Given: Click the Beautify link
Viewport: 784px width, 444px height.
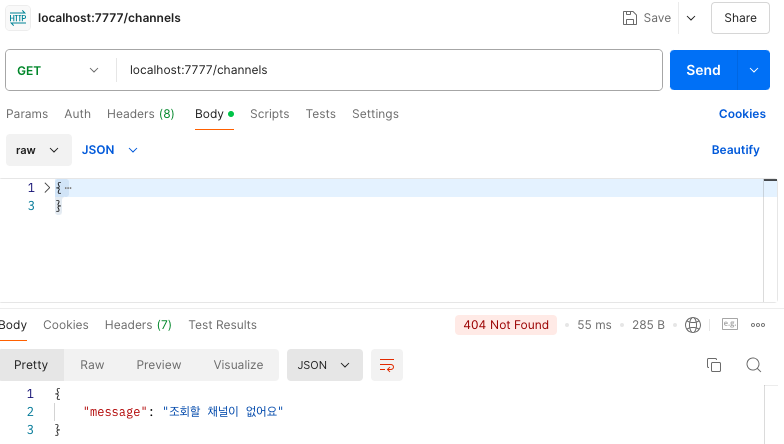Looking at the screenshot, I should [x=736, y=150].
